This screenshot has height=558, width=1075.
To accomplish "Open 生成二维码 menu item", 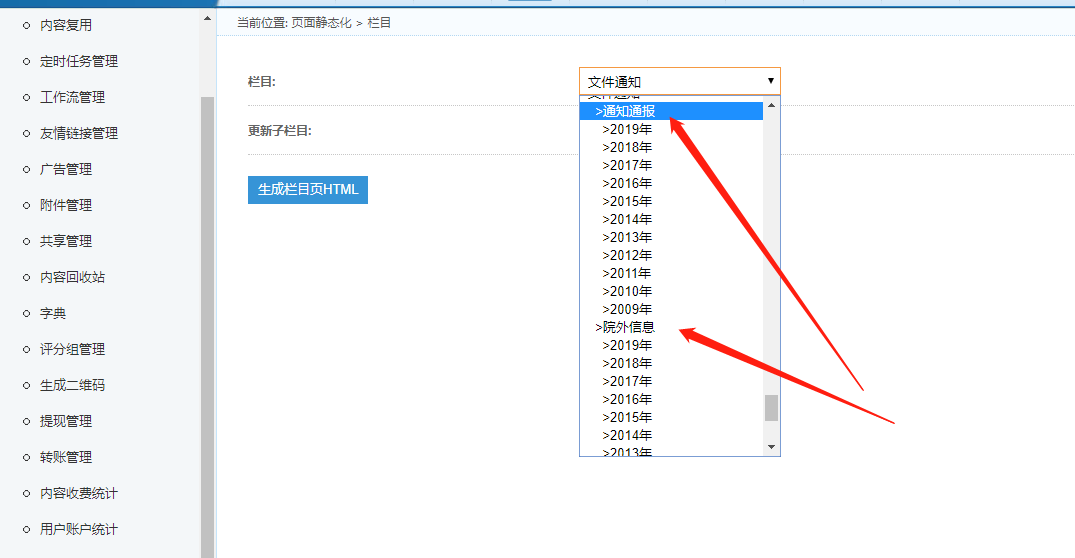I will pos(72,385).
